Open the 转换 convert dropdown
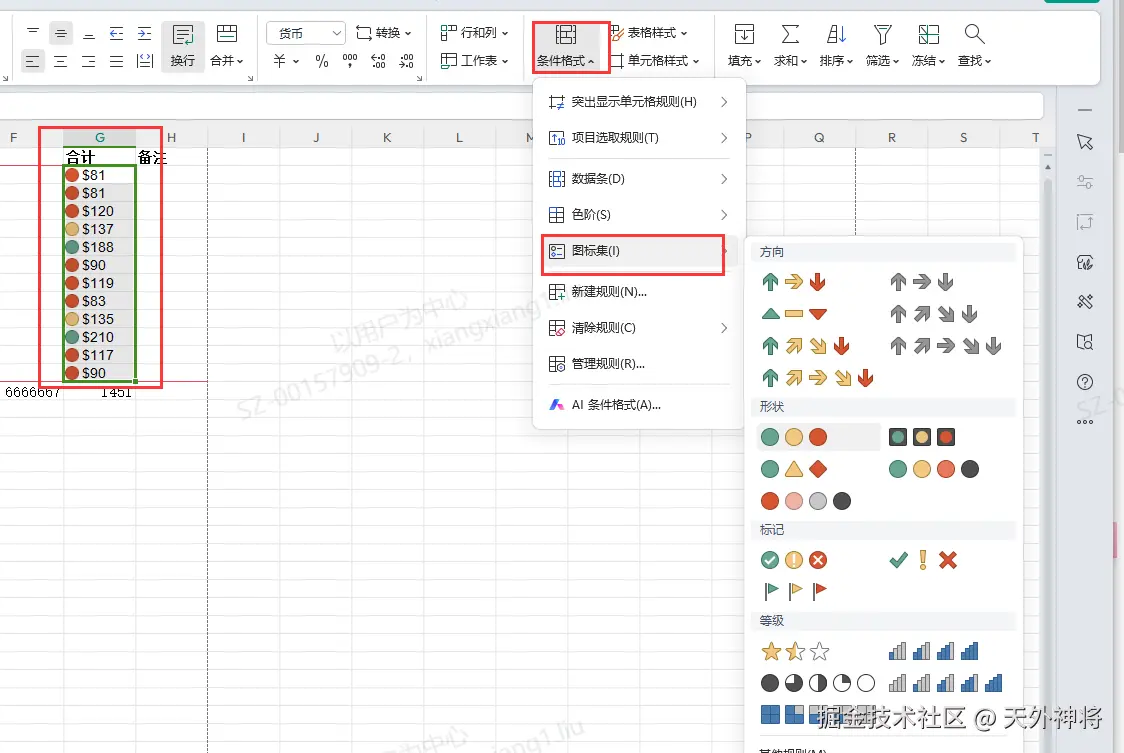The width and height of the screenshot is (1124, 753). click(x=384, y=33)
